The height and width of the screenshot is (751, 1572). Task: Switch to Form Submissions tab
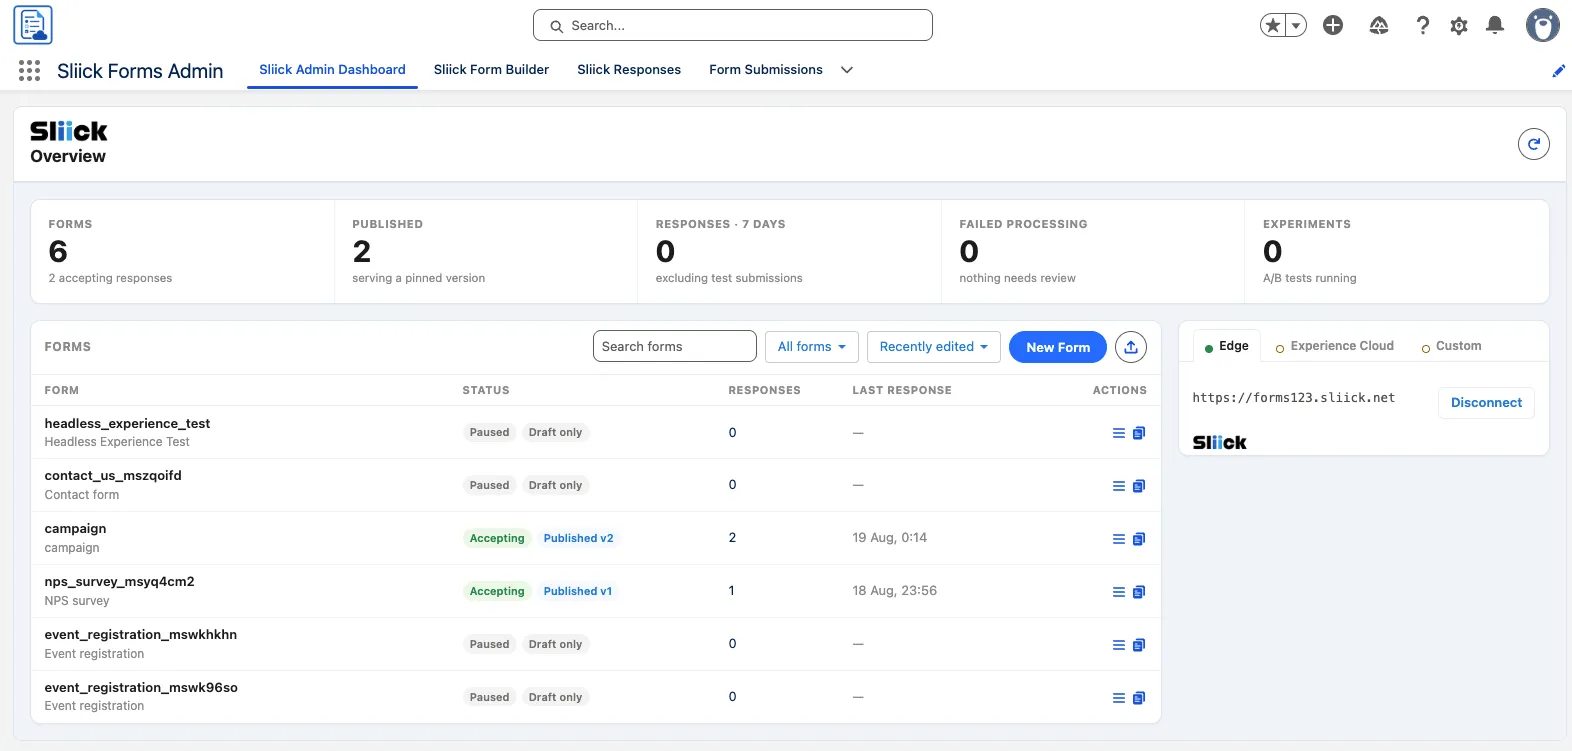766,70
